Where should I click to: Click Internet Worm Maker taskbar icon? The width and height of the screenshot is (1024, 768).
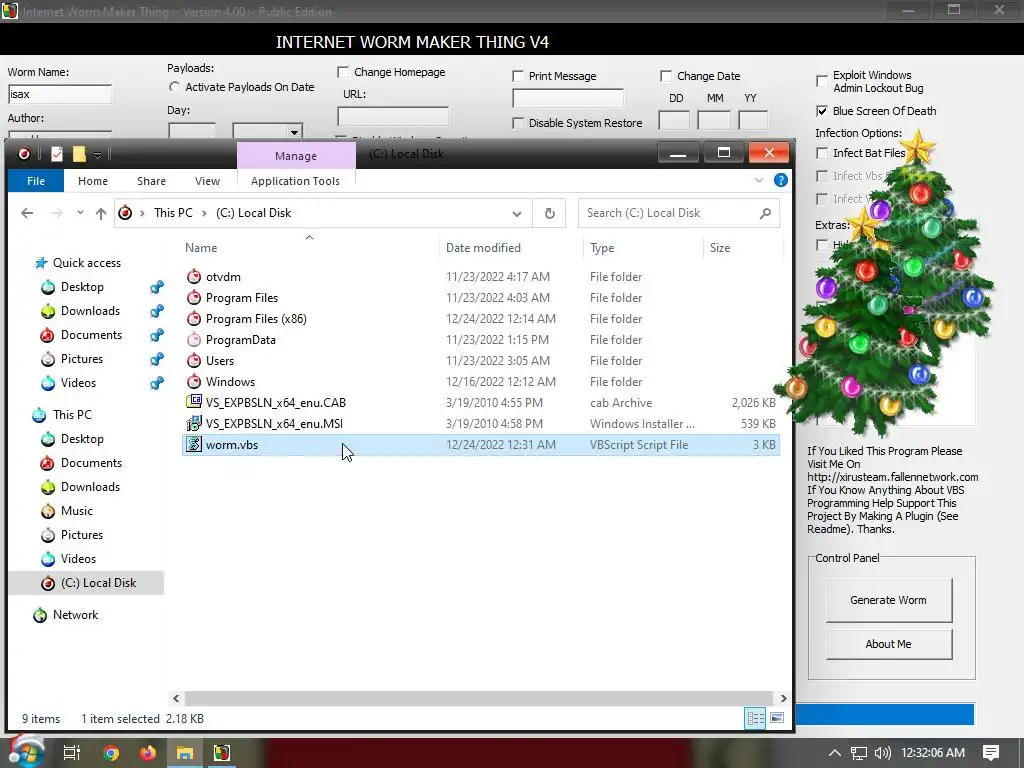[x=222, y=753]
